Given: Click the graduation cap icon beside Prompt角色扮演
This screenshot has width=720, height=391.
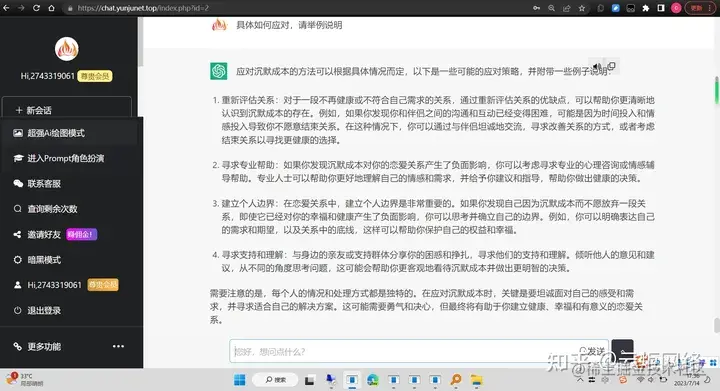Looking at the screenshot, I should click(18, 158).
